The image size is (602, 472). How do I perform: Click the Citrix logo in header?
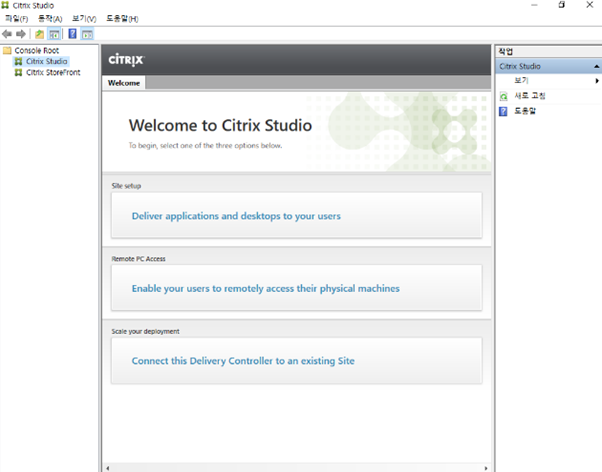coord(126,60)
